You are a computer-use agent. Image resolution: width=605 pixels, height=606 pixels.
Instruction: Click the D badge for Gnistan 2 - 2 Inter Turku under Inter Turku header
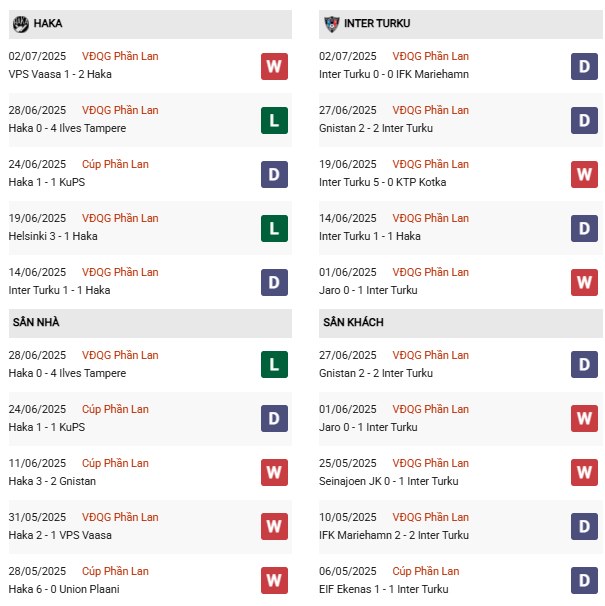585,120
